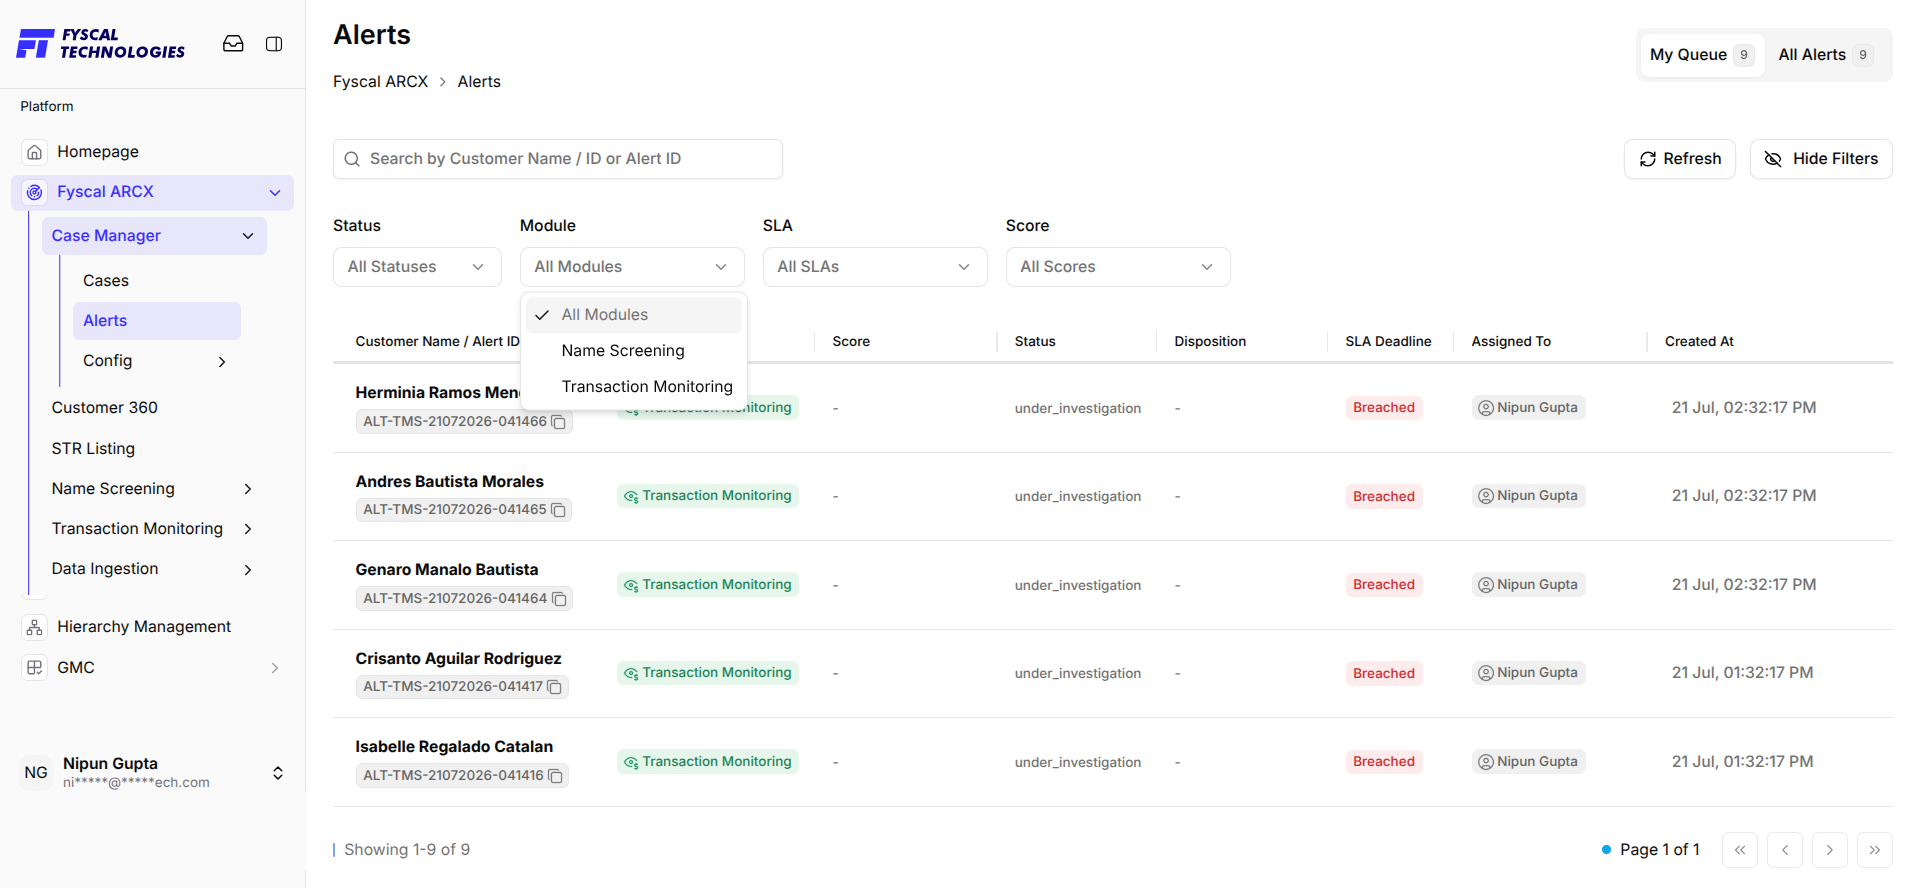Jump to the last page of results
The image size is (1920, 888).
pos(1875,850)
